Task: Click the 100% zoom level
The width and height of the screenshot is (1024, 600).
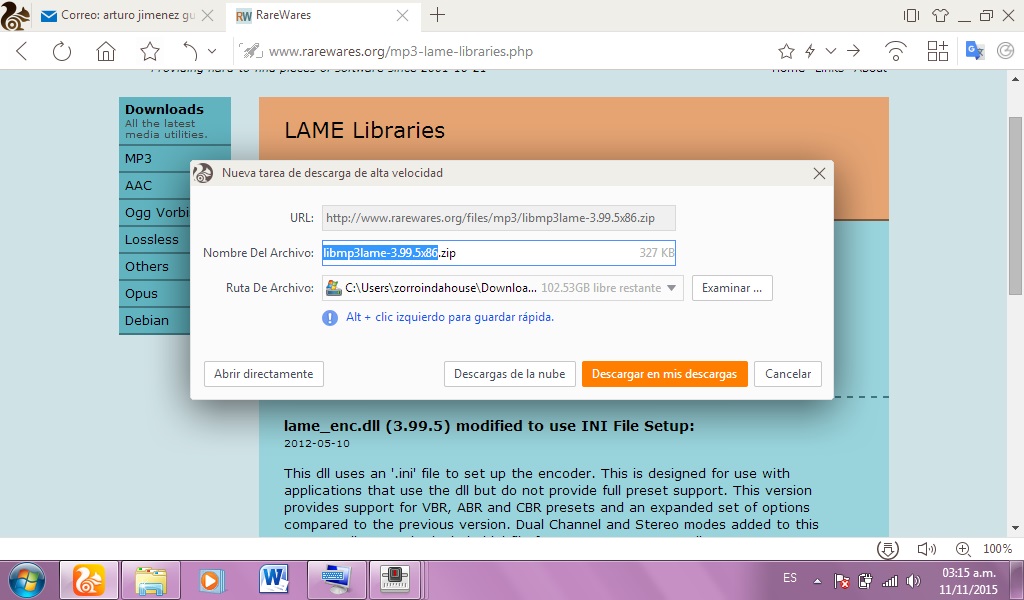Action: point(998,549)
